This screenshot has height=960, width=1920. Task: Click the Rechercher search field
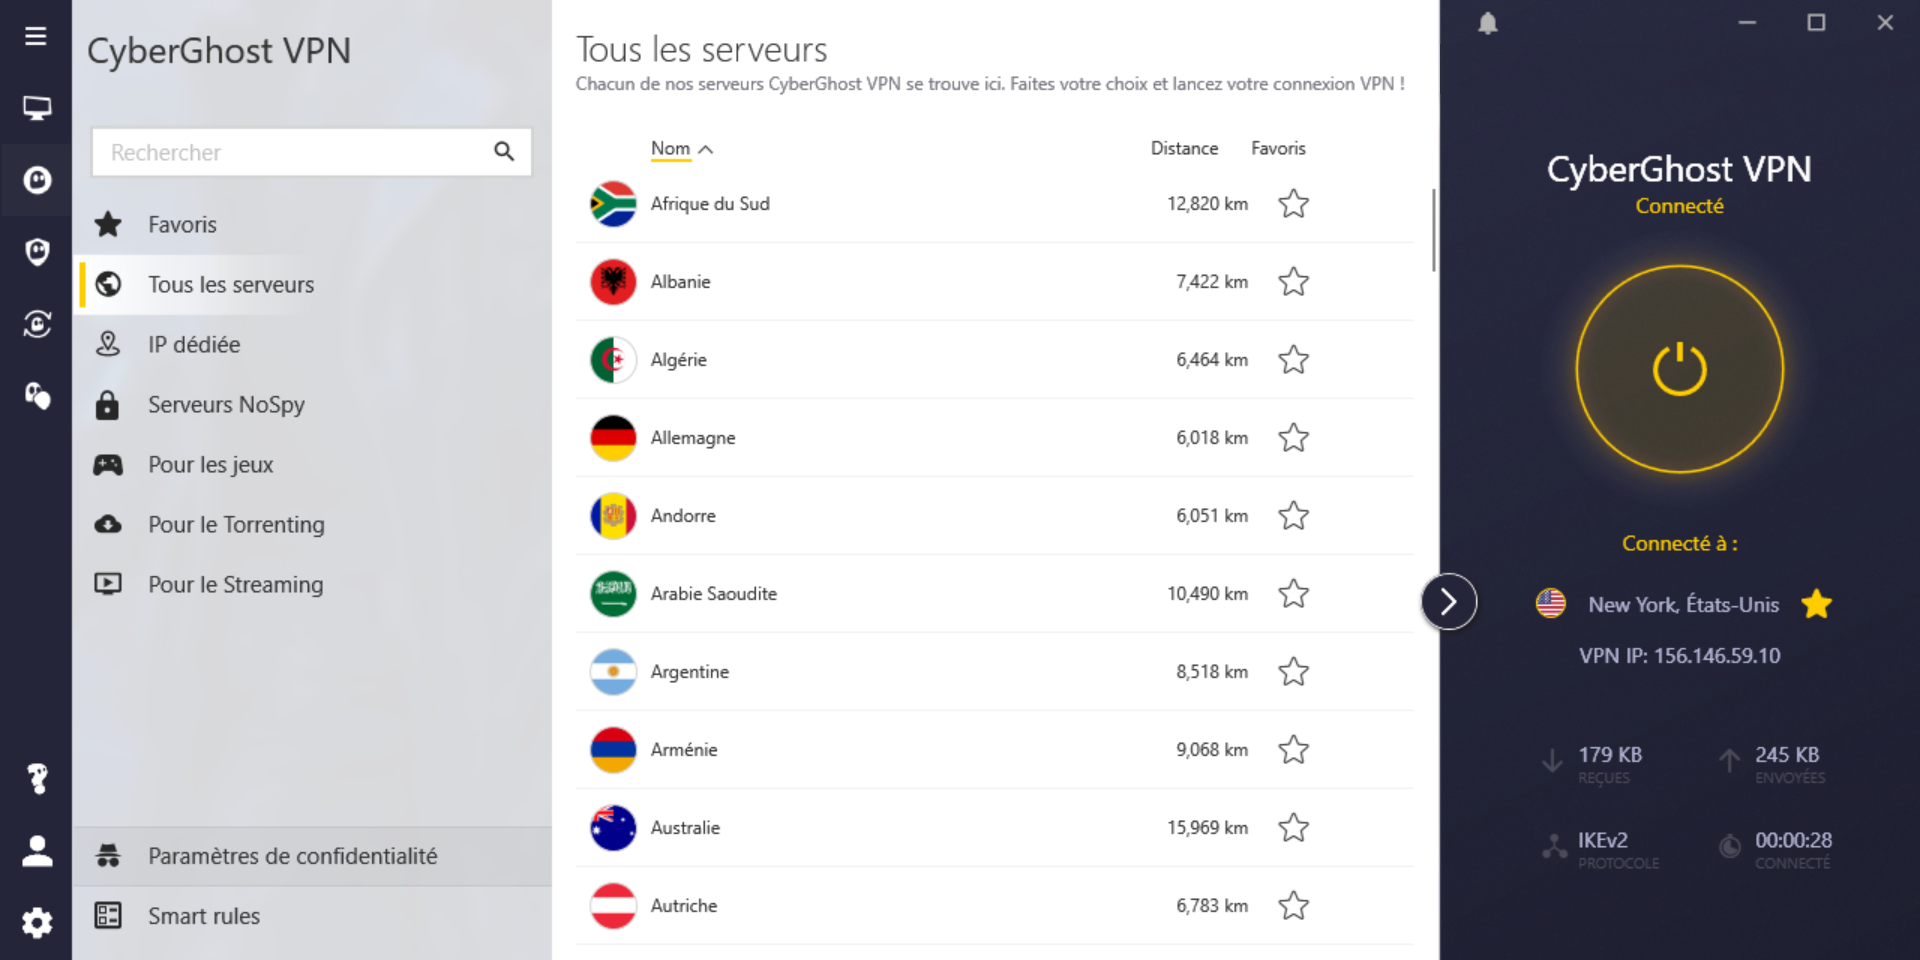pyautogui.click(x=290, y=153)
